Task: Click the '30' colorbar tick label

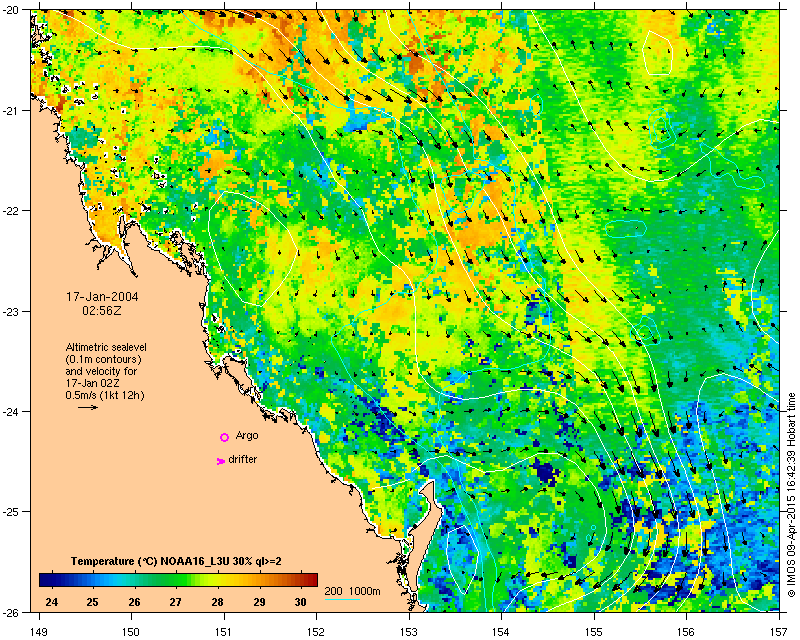Action: [x=301, y=602]
